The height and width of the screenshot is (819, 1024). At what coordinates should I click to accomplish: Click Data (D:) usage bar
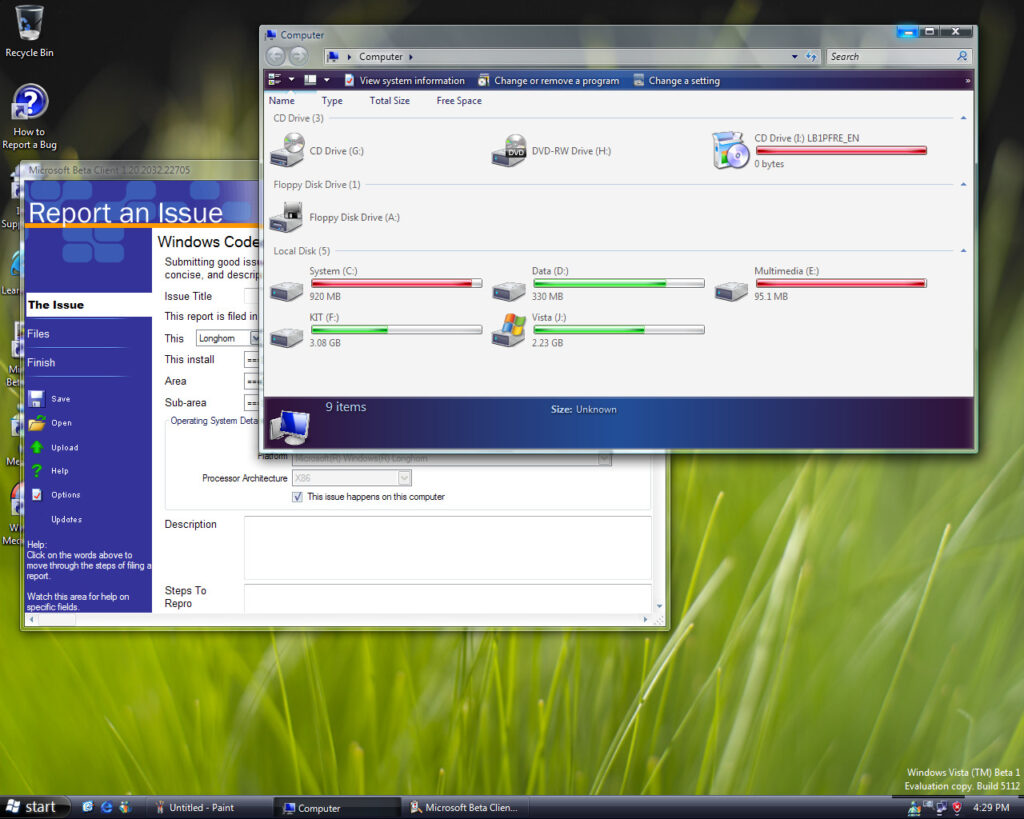[x=618, y=283]
